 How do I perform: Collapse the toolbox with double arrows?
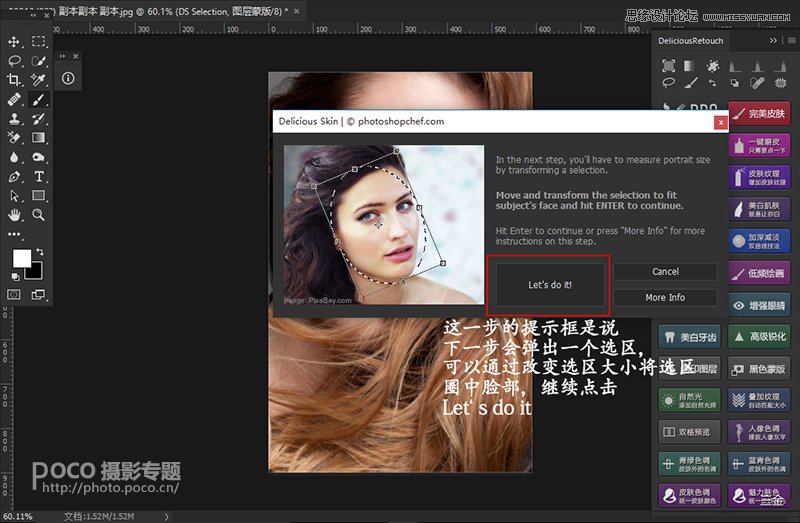[33, 16]
